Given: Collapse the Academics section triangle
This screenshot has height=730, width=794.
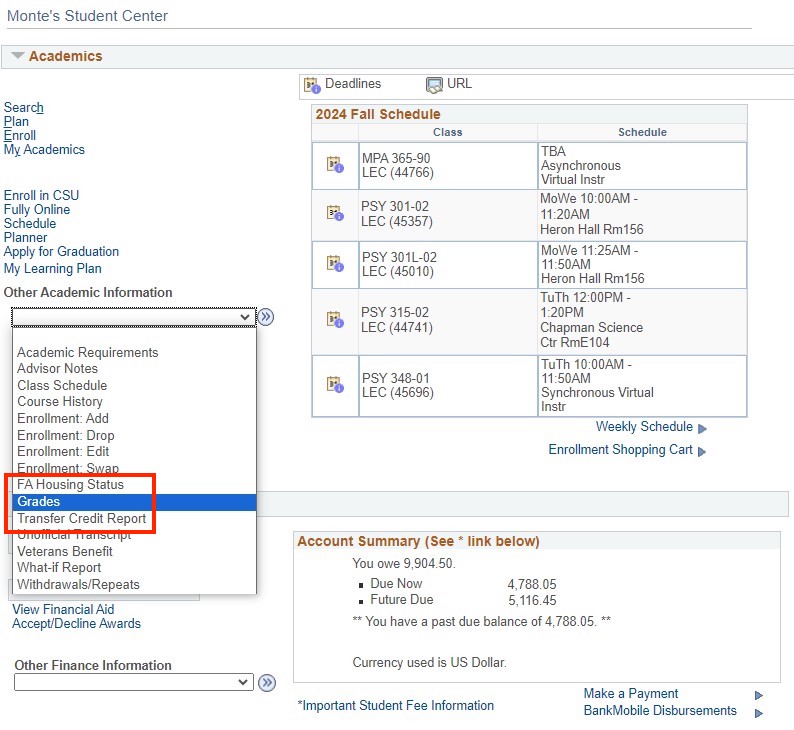Looking at the screenshot, I should click(17, 56).
